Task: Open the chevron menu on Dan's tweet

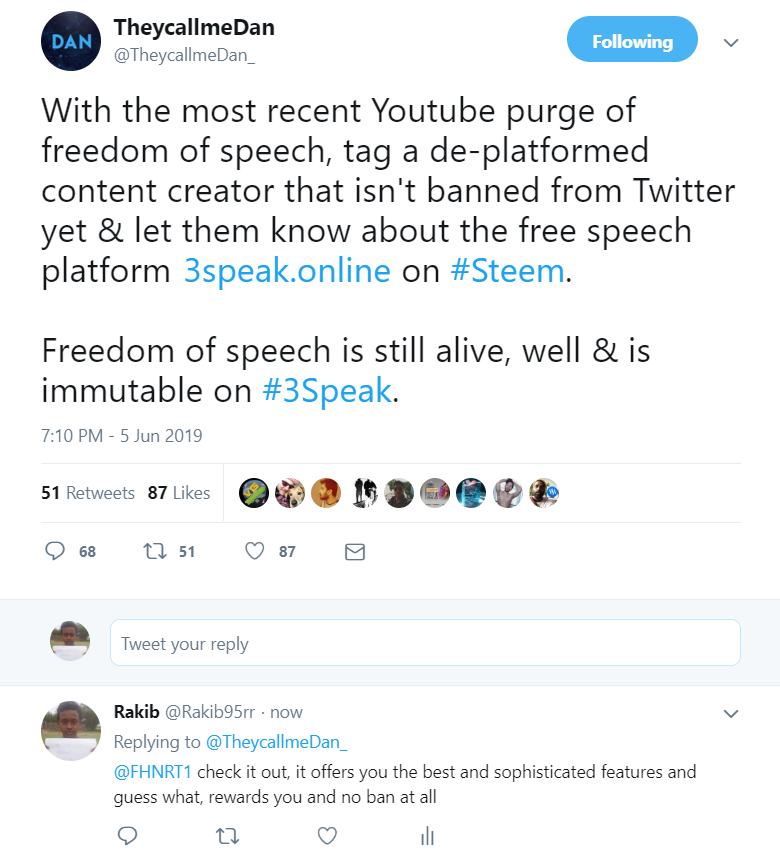Action: (731, 43)
